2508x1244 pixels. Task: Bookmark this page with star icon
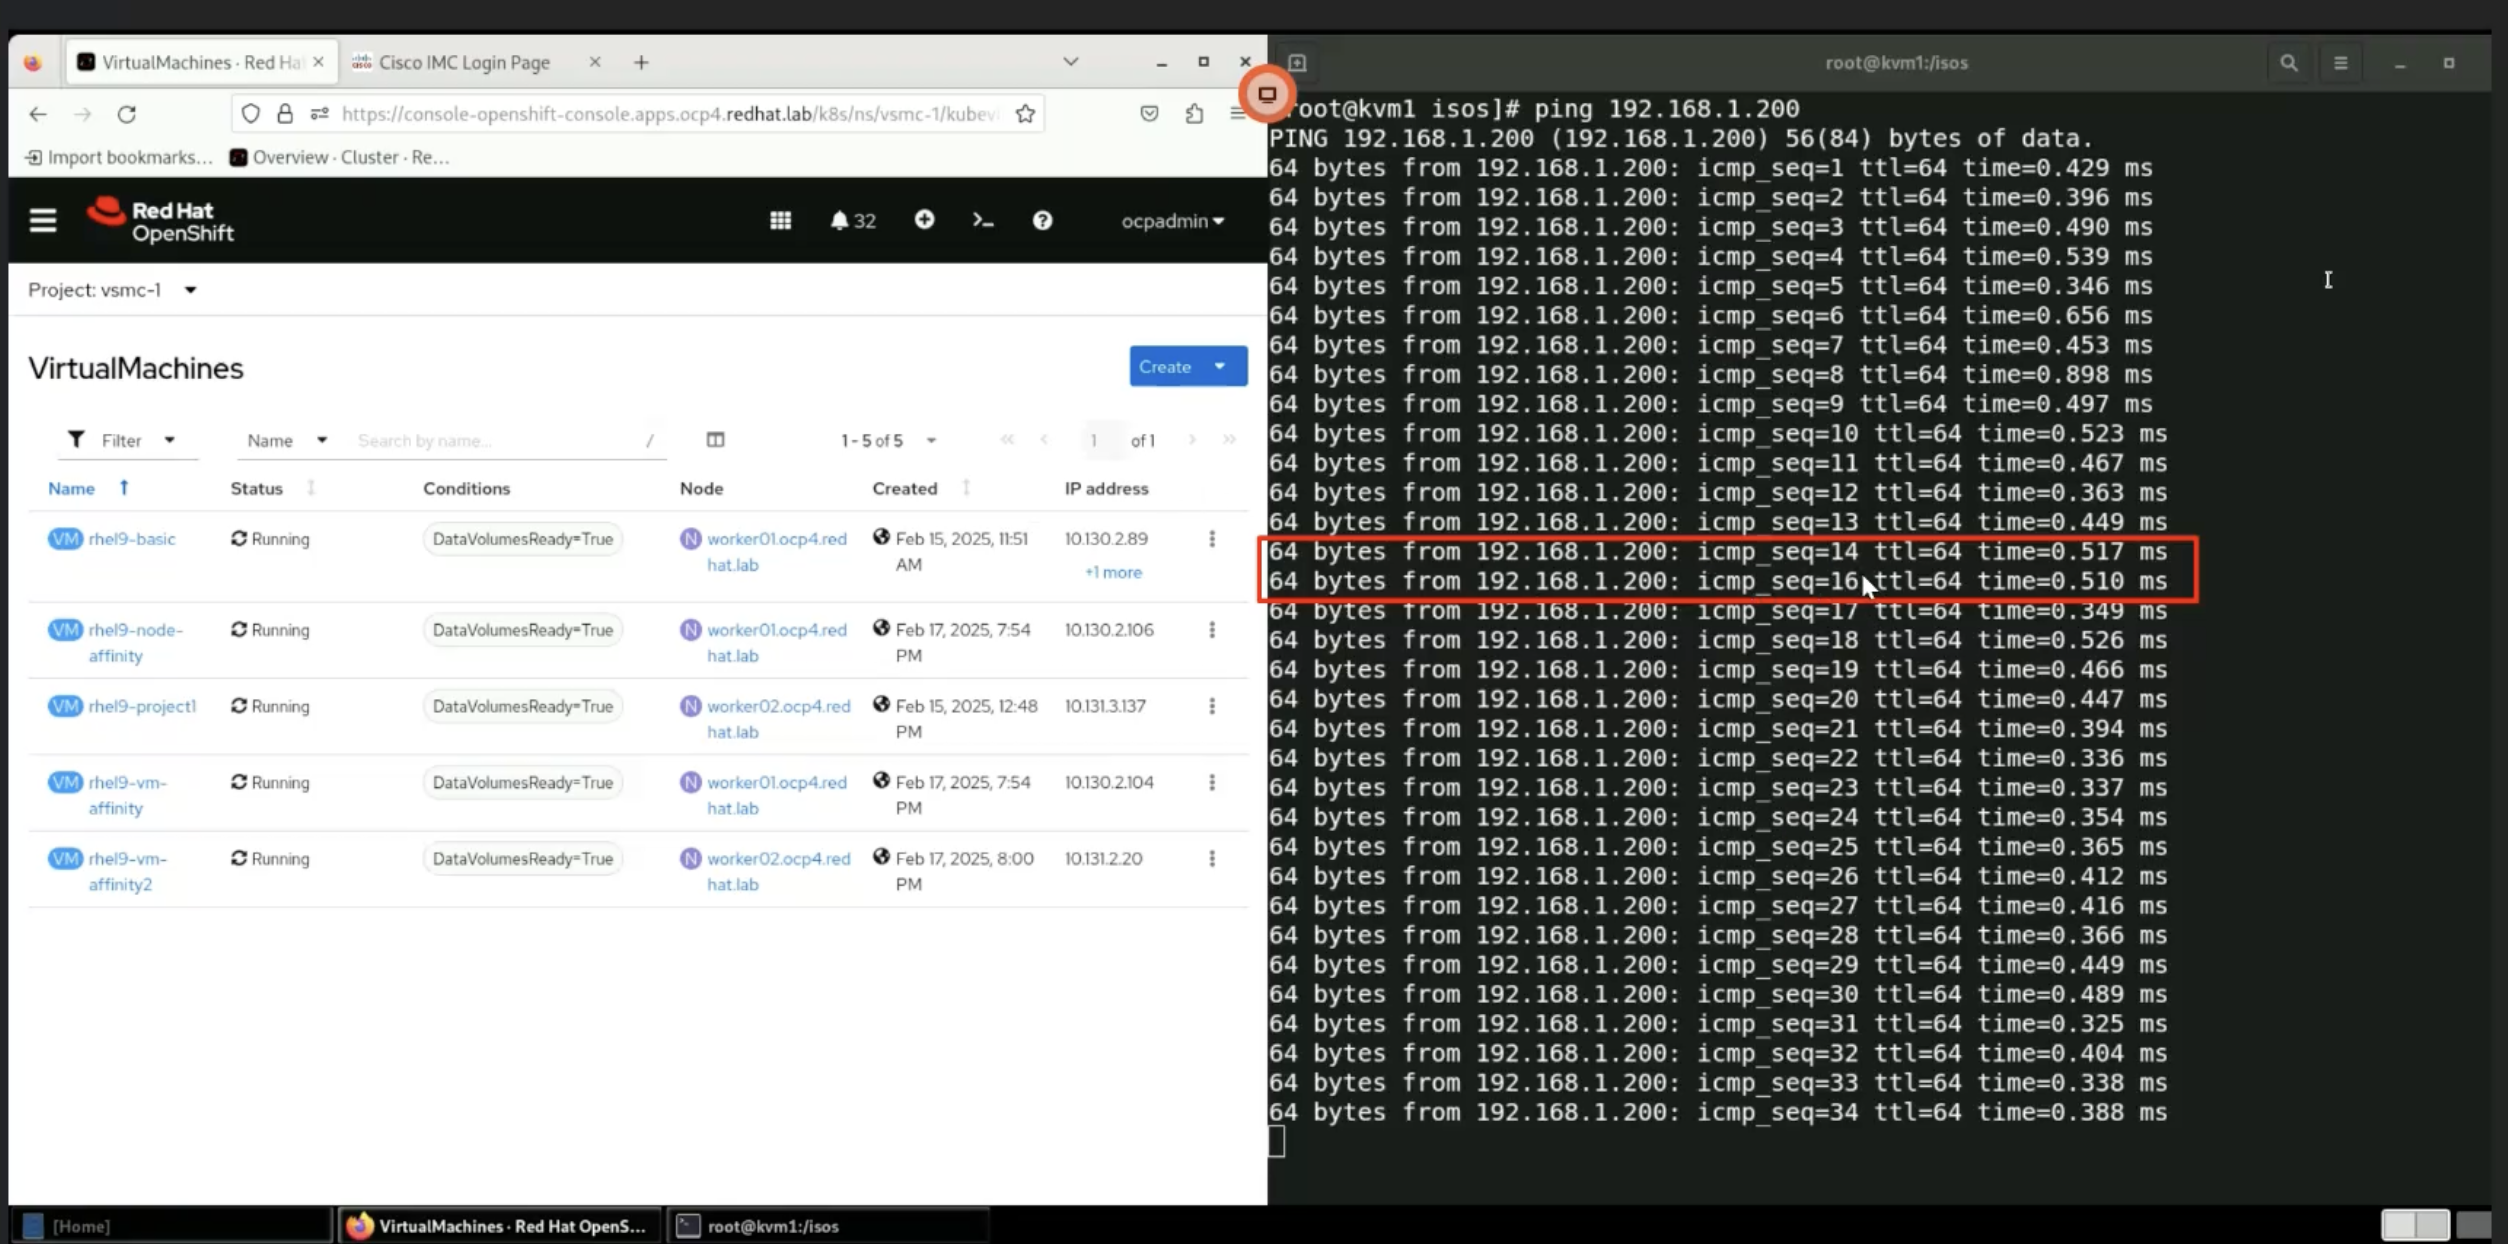point(1025,114)
